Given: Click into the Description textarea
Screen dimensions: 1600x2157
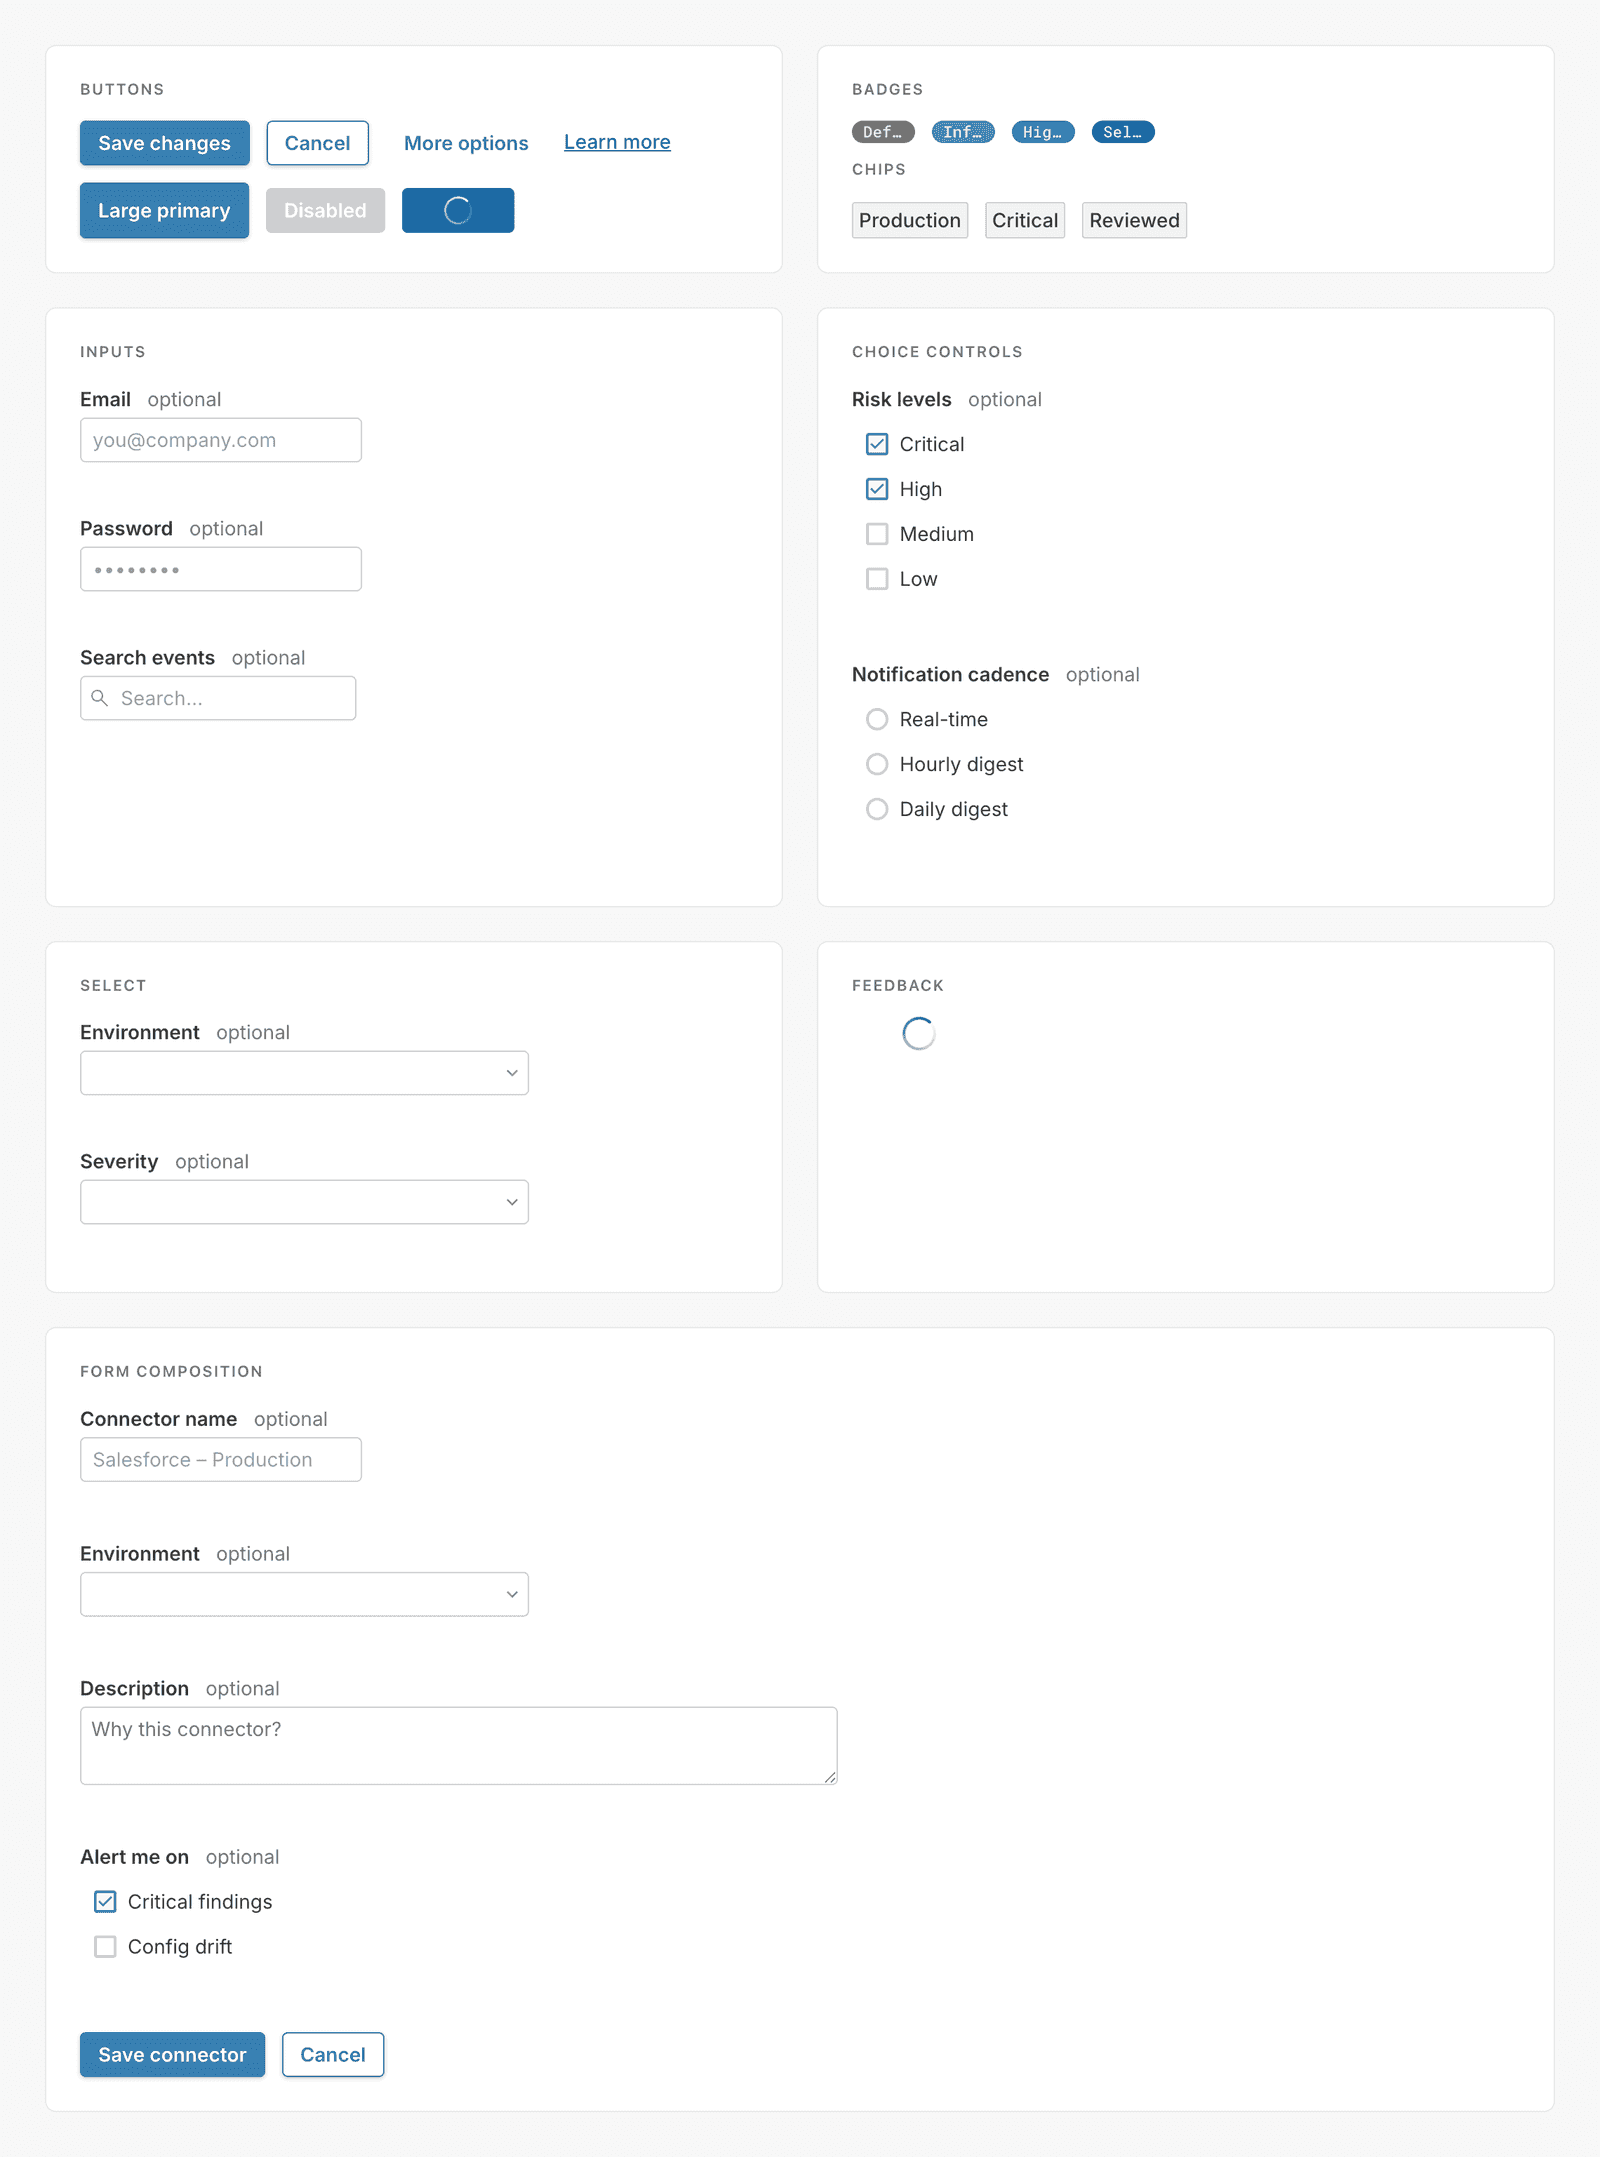Looking at the screenshot, I should tap(459, 1746).
